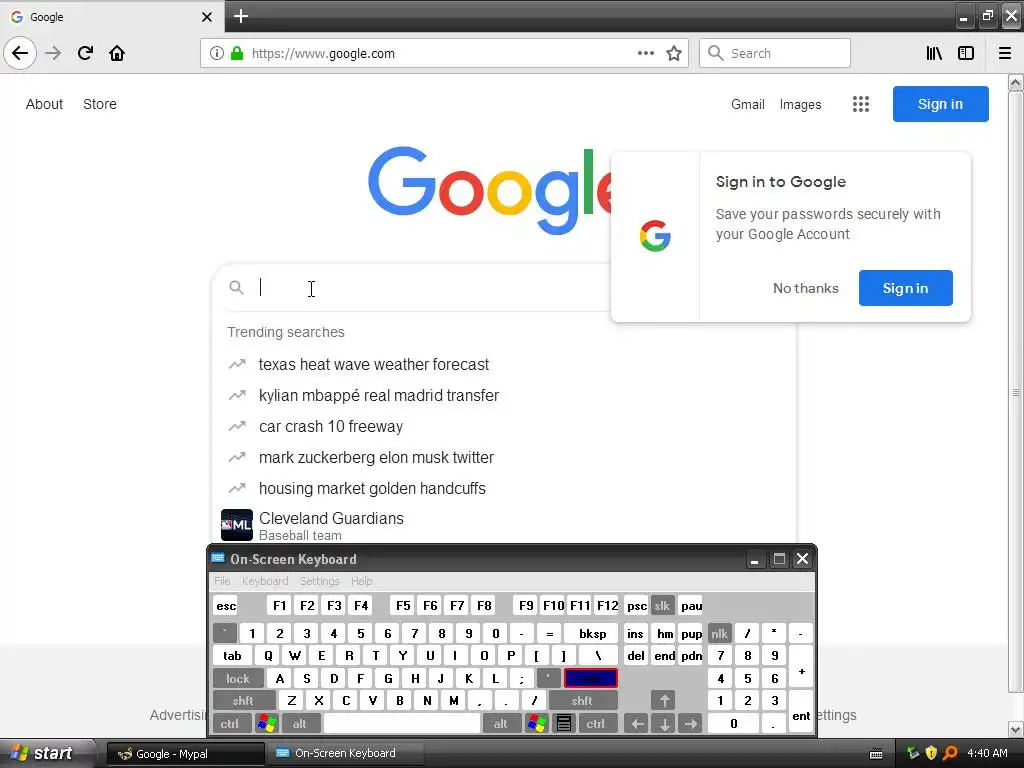The height and width of the screenshot is (768, 1024).
Task: Open the Settings menu in On-Screen Keyboard
Action: coord(319,581)
